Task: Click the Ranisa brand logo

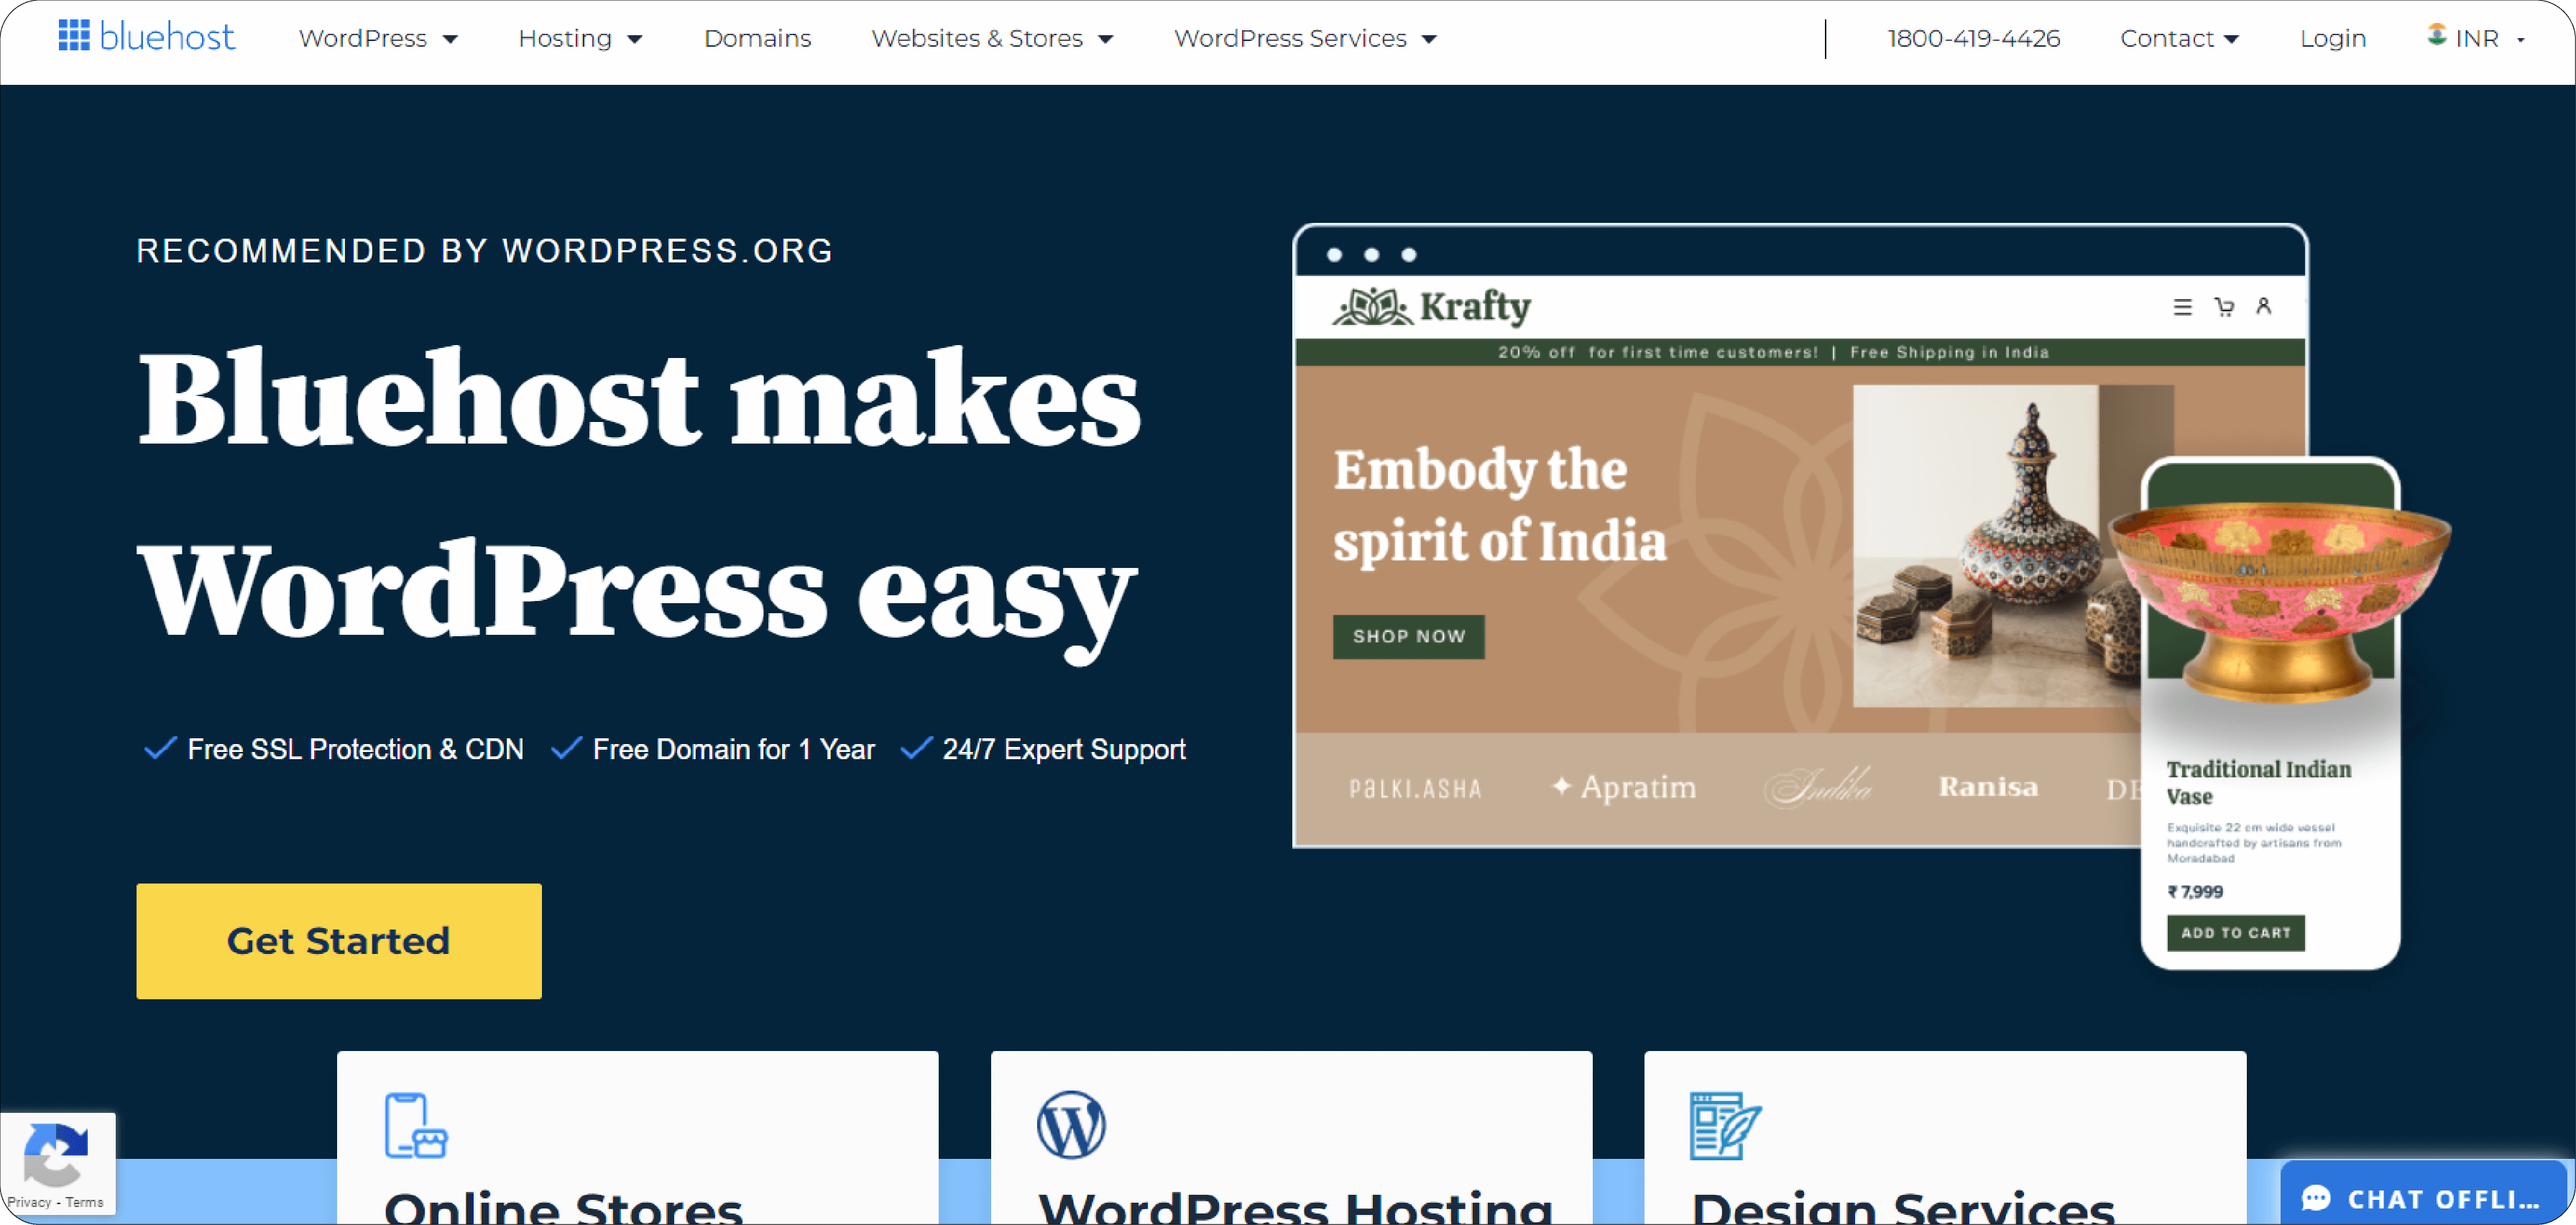Action: point(1988,786)
